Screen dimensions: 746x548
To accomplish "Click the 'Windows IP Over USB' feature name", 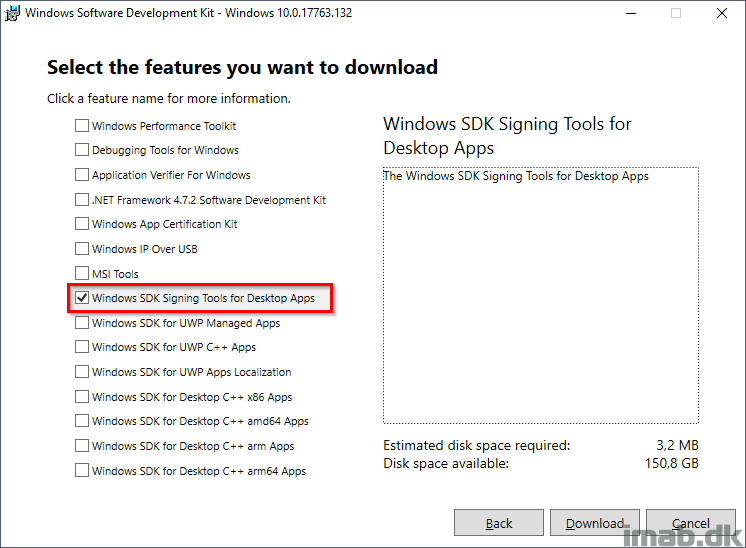I will [x=145, y=249].
